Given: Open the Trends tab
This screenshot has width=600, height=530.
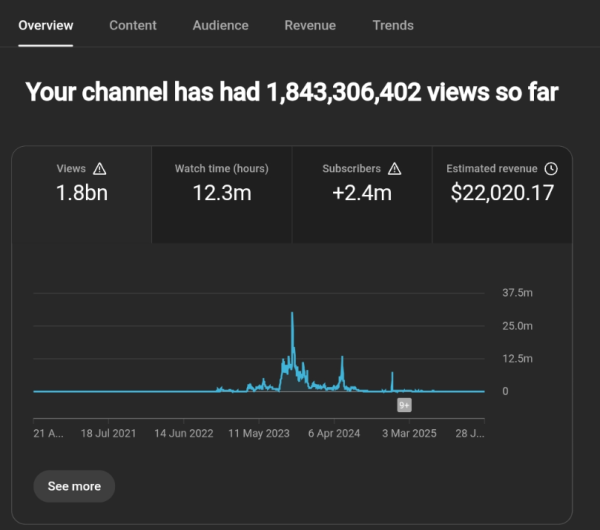Looking at the screenshot, I should click(x=392, y=25).
